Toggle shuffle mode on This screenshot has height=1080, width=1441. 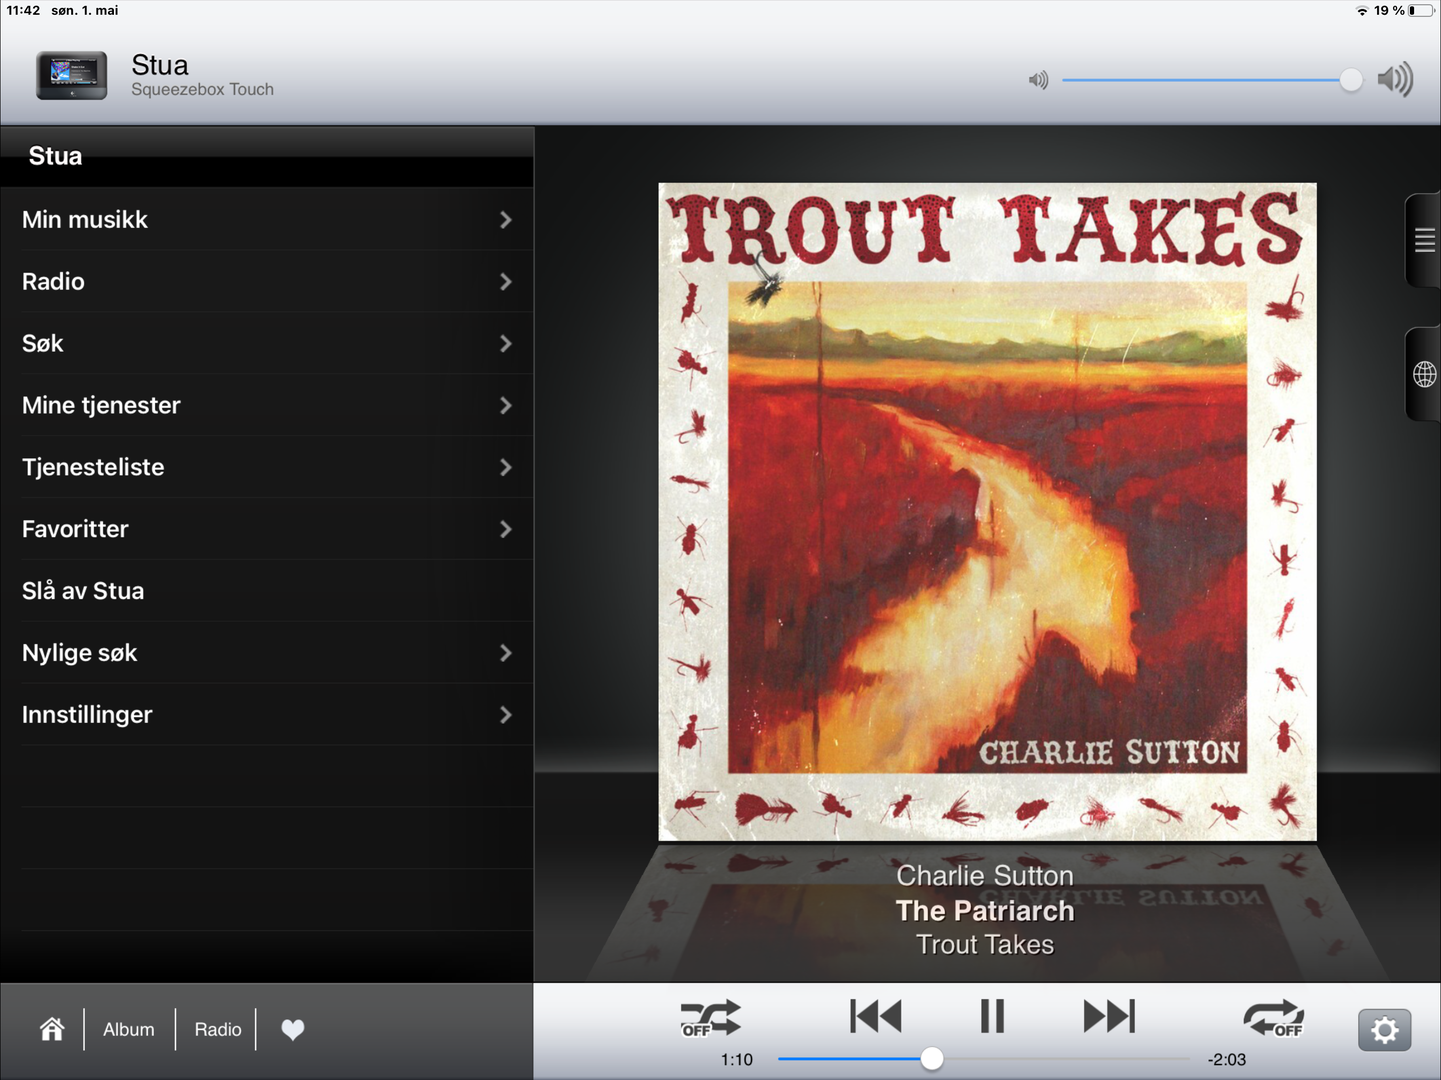(710, 1018)
